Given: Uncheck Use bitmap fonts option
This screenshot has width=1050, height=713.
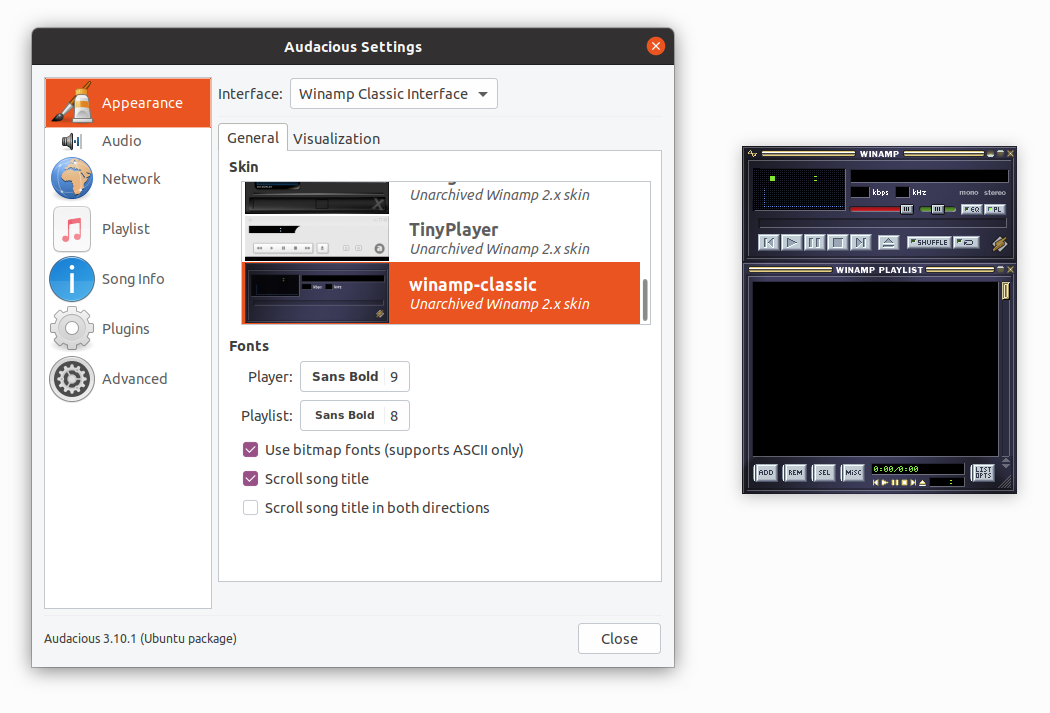Looking at the screenshot, I should click(250, 449).
